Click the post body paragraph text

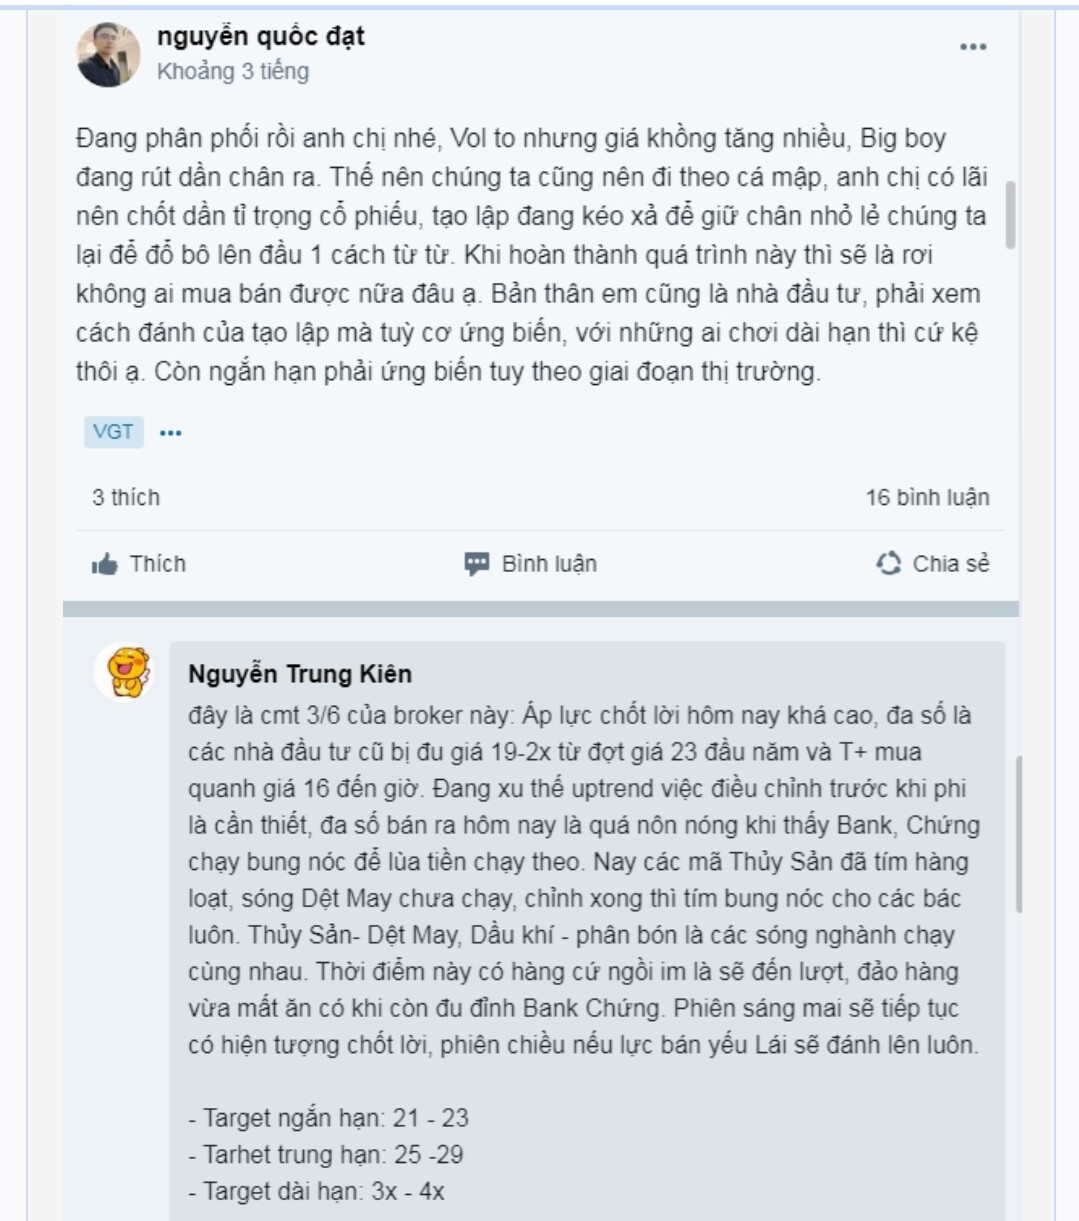(x=530, y=255)
